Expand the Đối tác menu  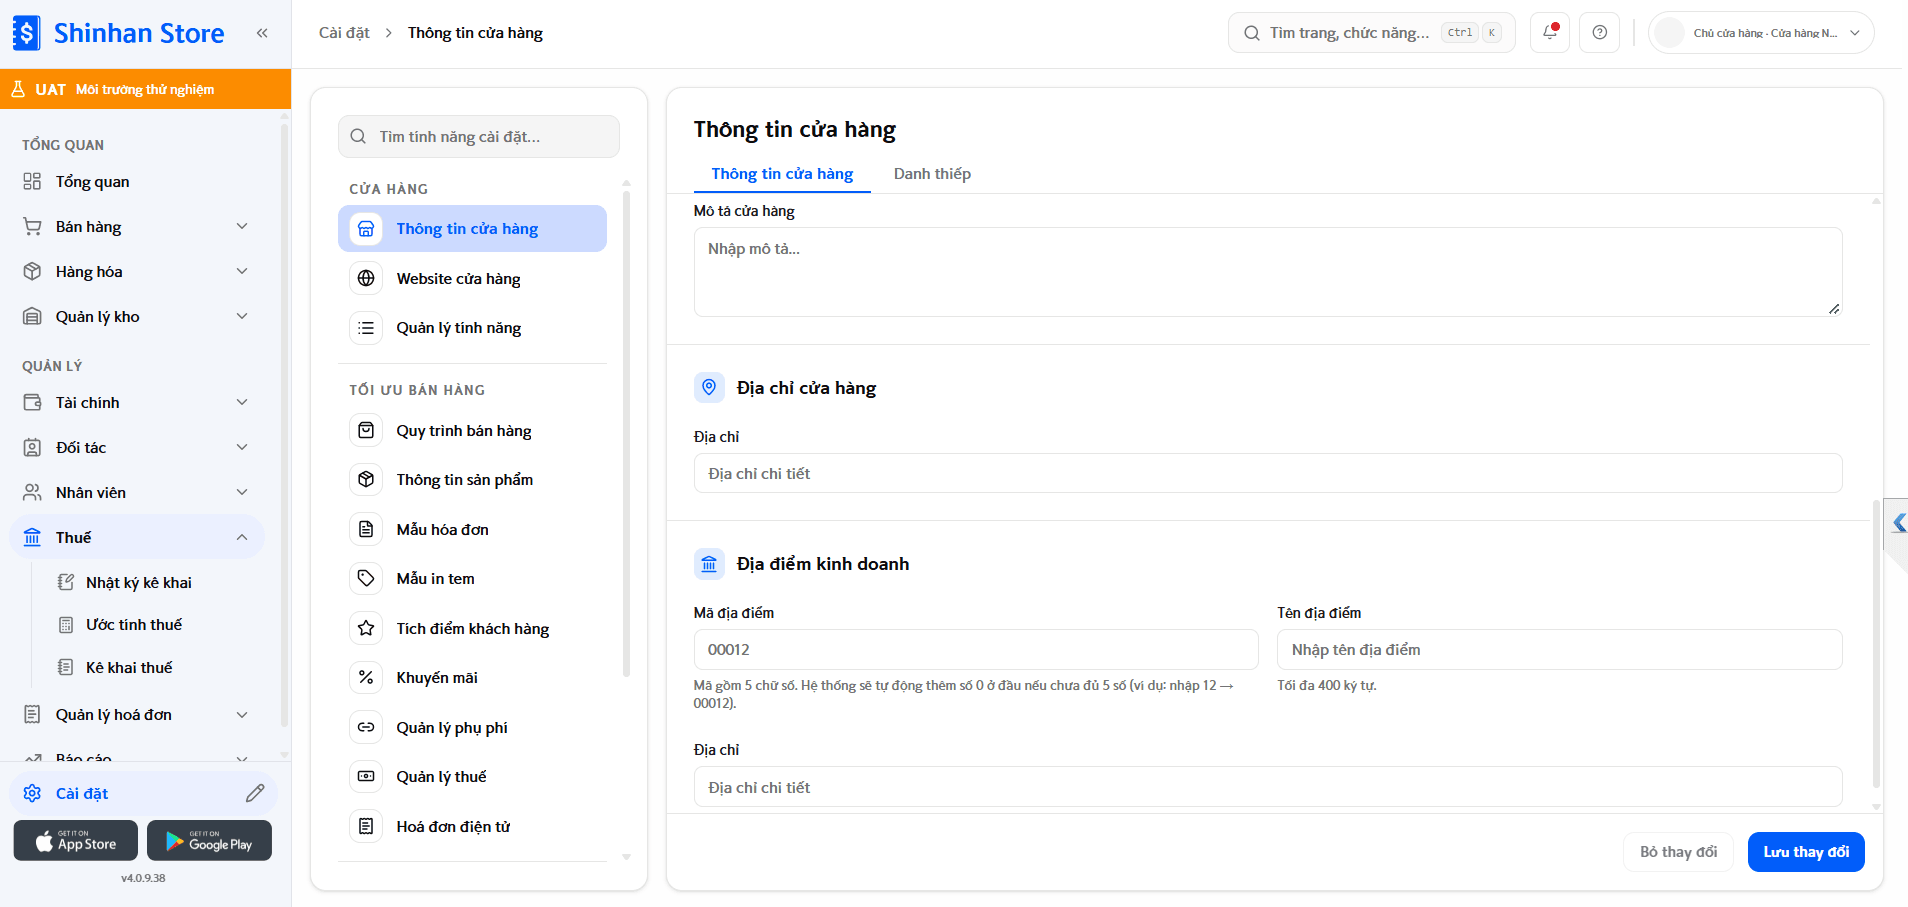click(137, 448)
